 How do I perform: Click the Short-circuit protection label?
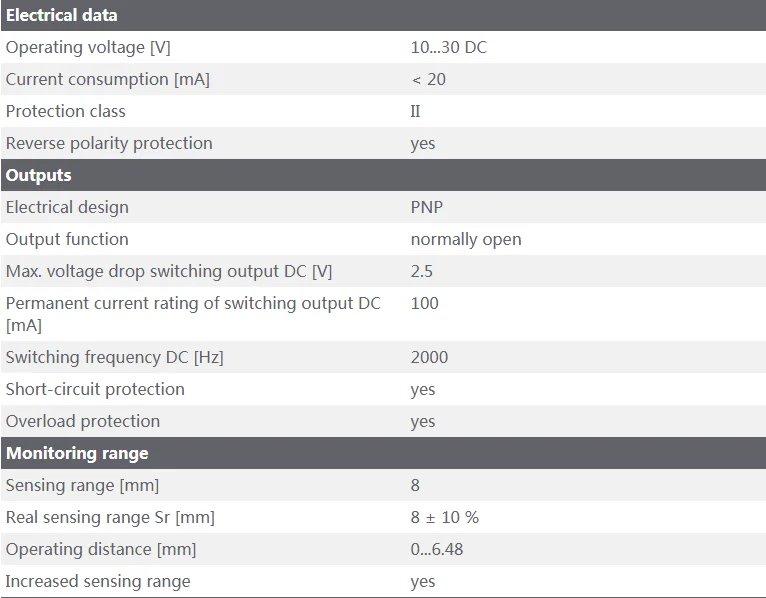click(x=95, y=389)
